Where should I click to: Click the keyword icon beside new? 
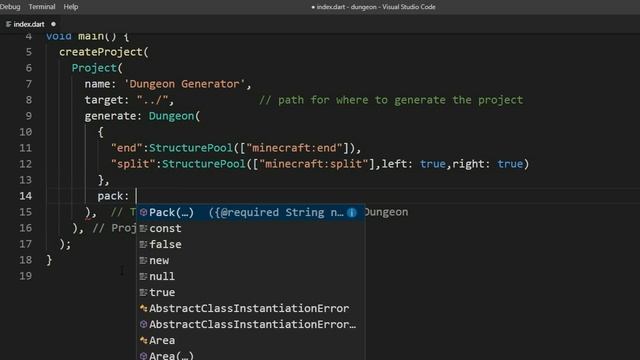[x=143, y=260]
